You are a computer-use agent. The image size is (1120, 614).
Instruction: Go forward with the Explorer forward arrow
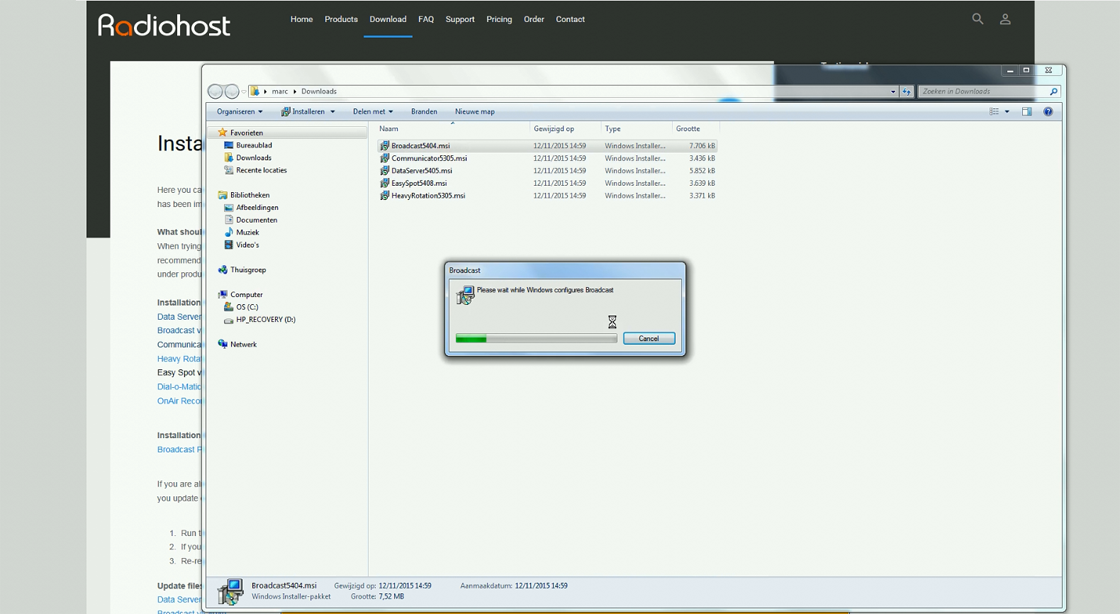[232, 91]
